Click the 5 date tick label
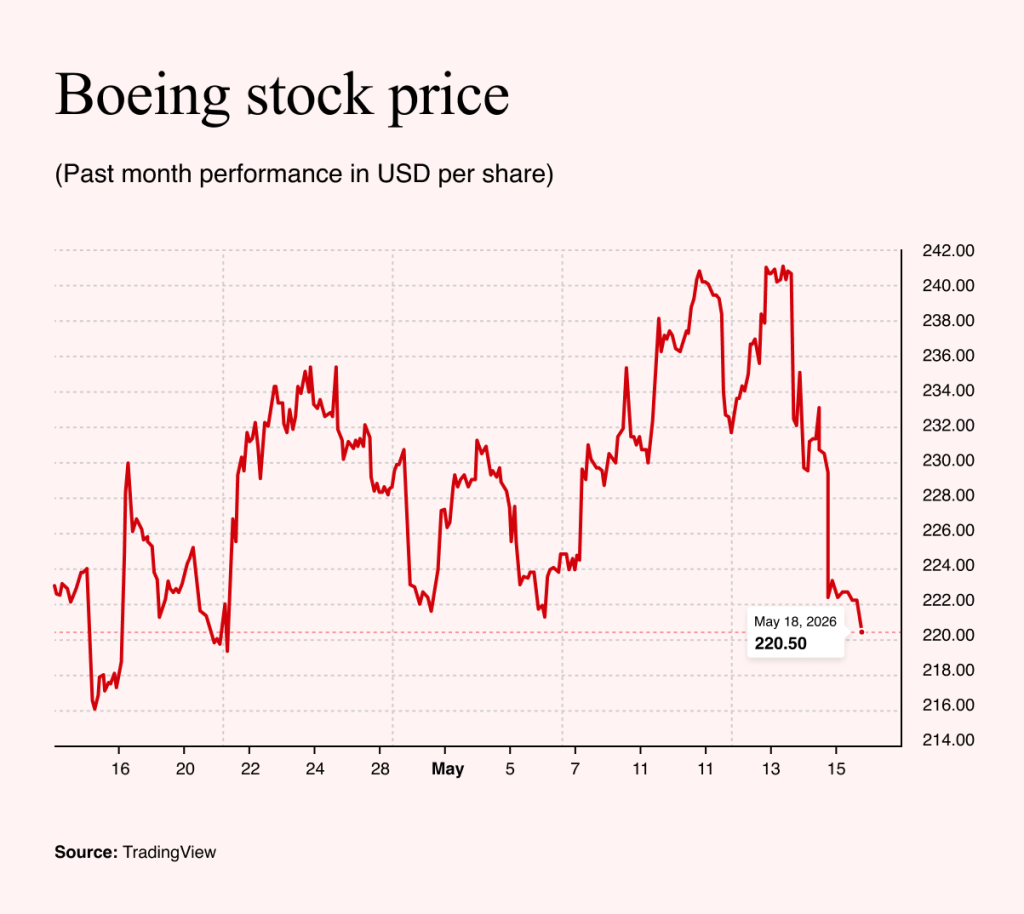The height and width of the screenshot is (914, 1024). click(510, 769)
